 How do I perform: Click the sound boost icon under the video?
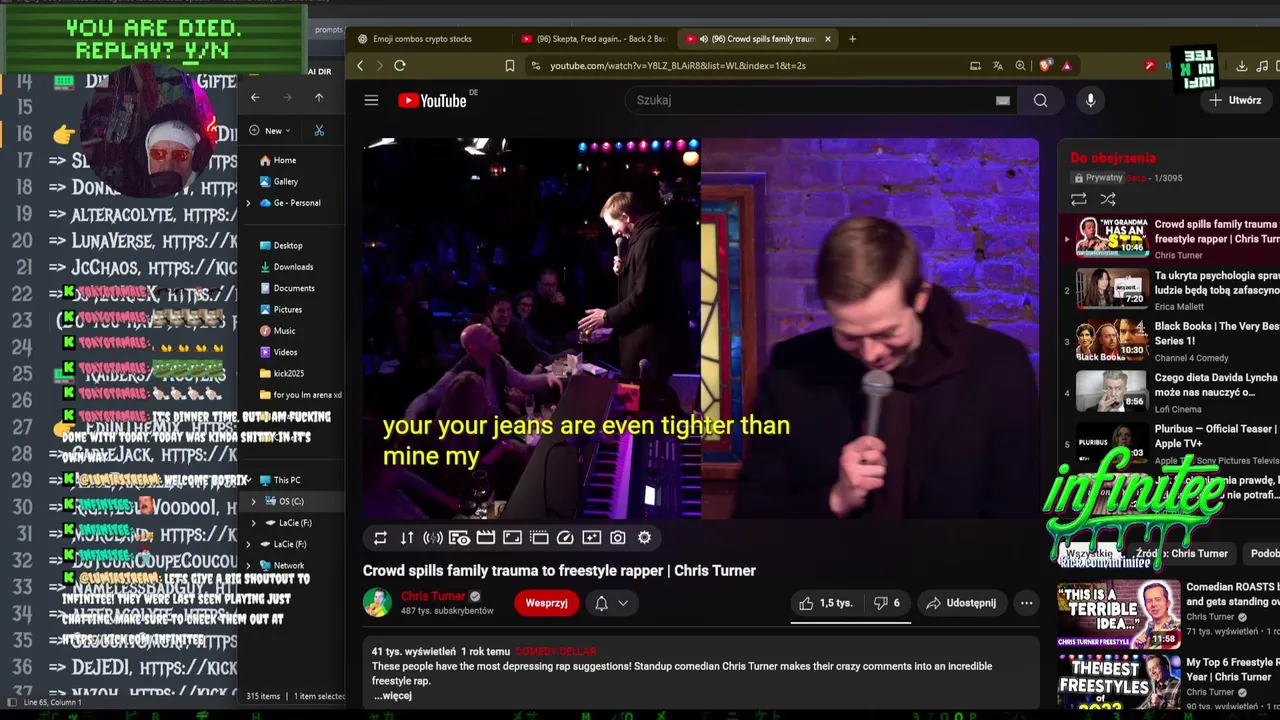click(x=433, y=538)
